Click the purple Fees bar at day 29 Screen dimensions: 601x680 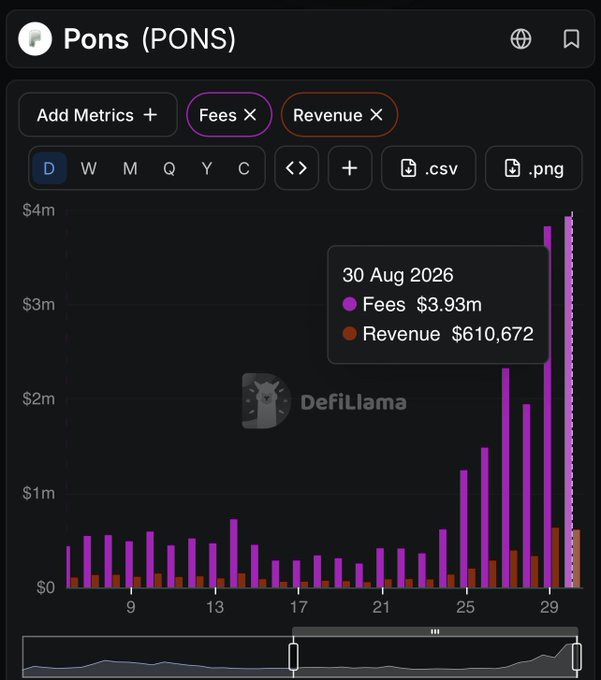click(548, 407)
